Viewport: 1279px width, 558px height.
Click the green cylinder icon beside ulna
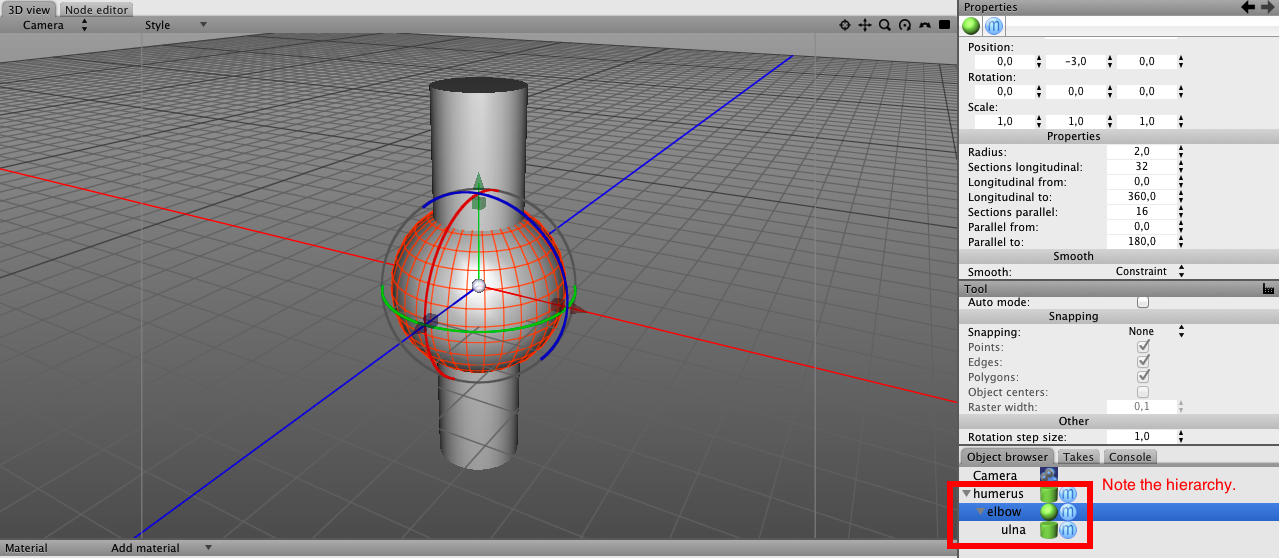click(1048, 530)
